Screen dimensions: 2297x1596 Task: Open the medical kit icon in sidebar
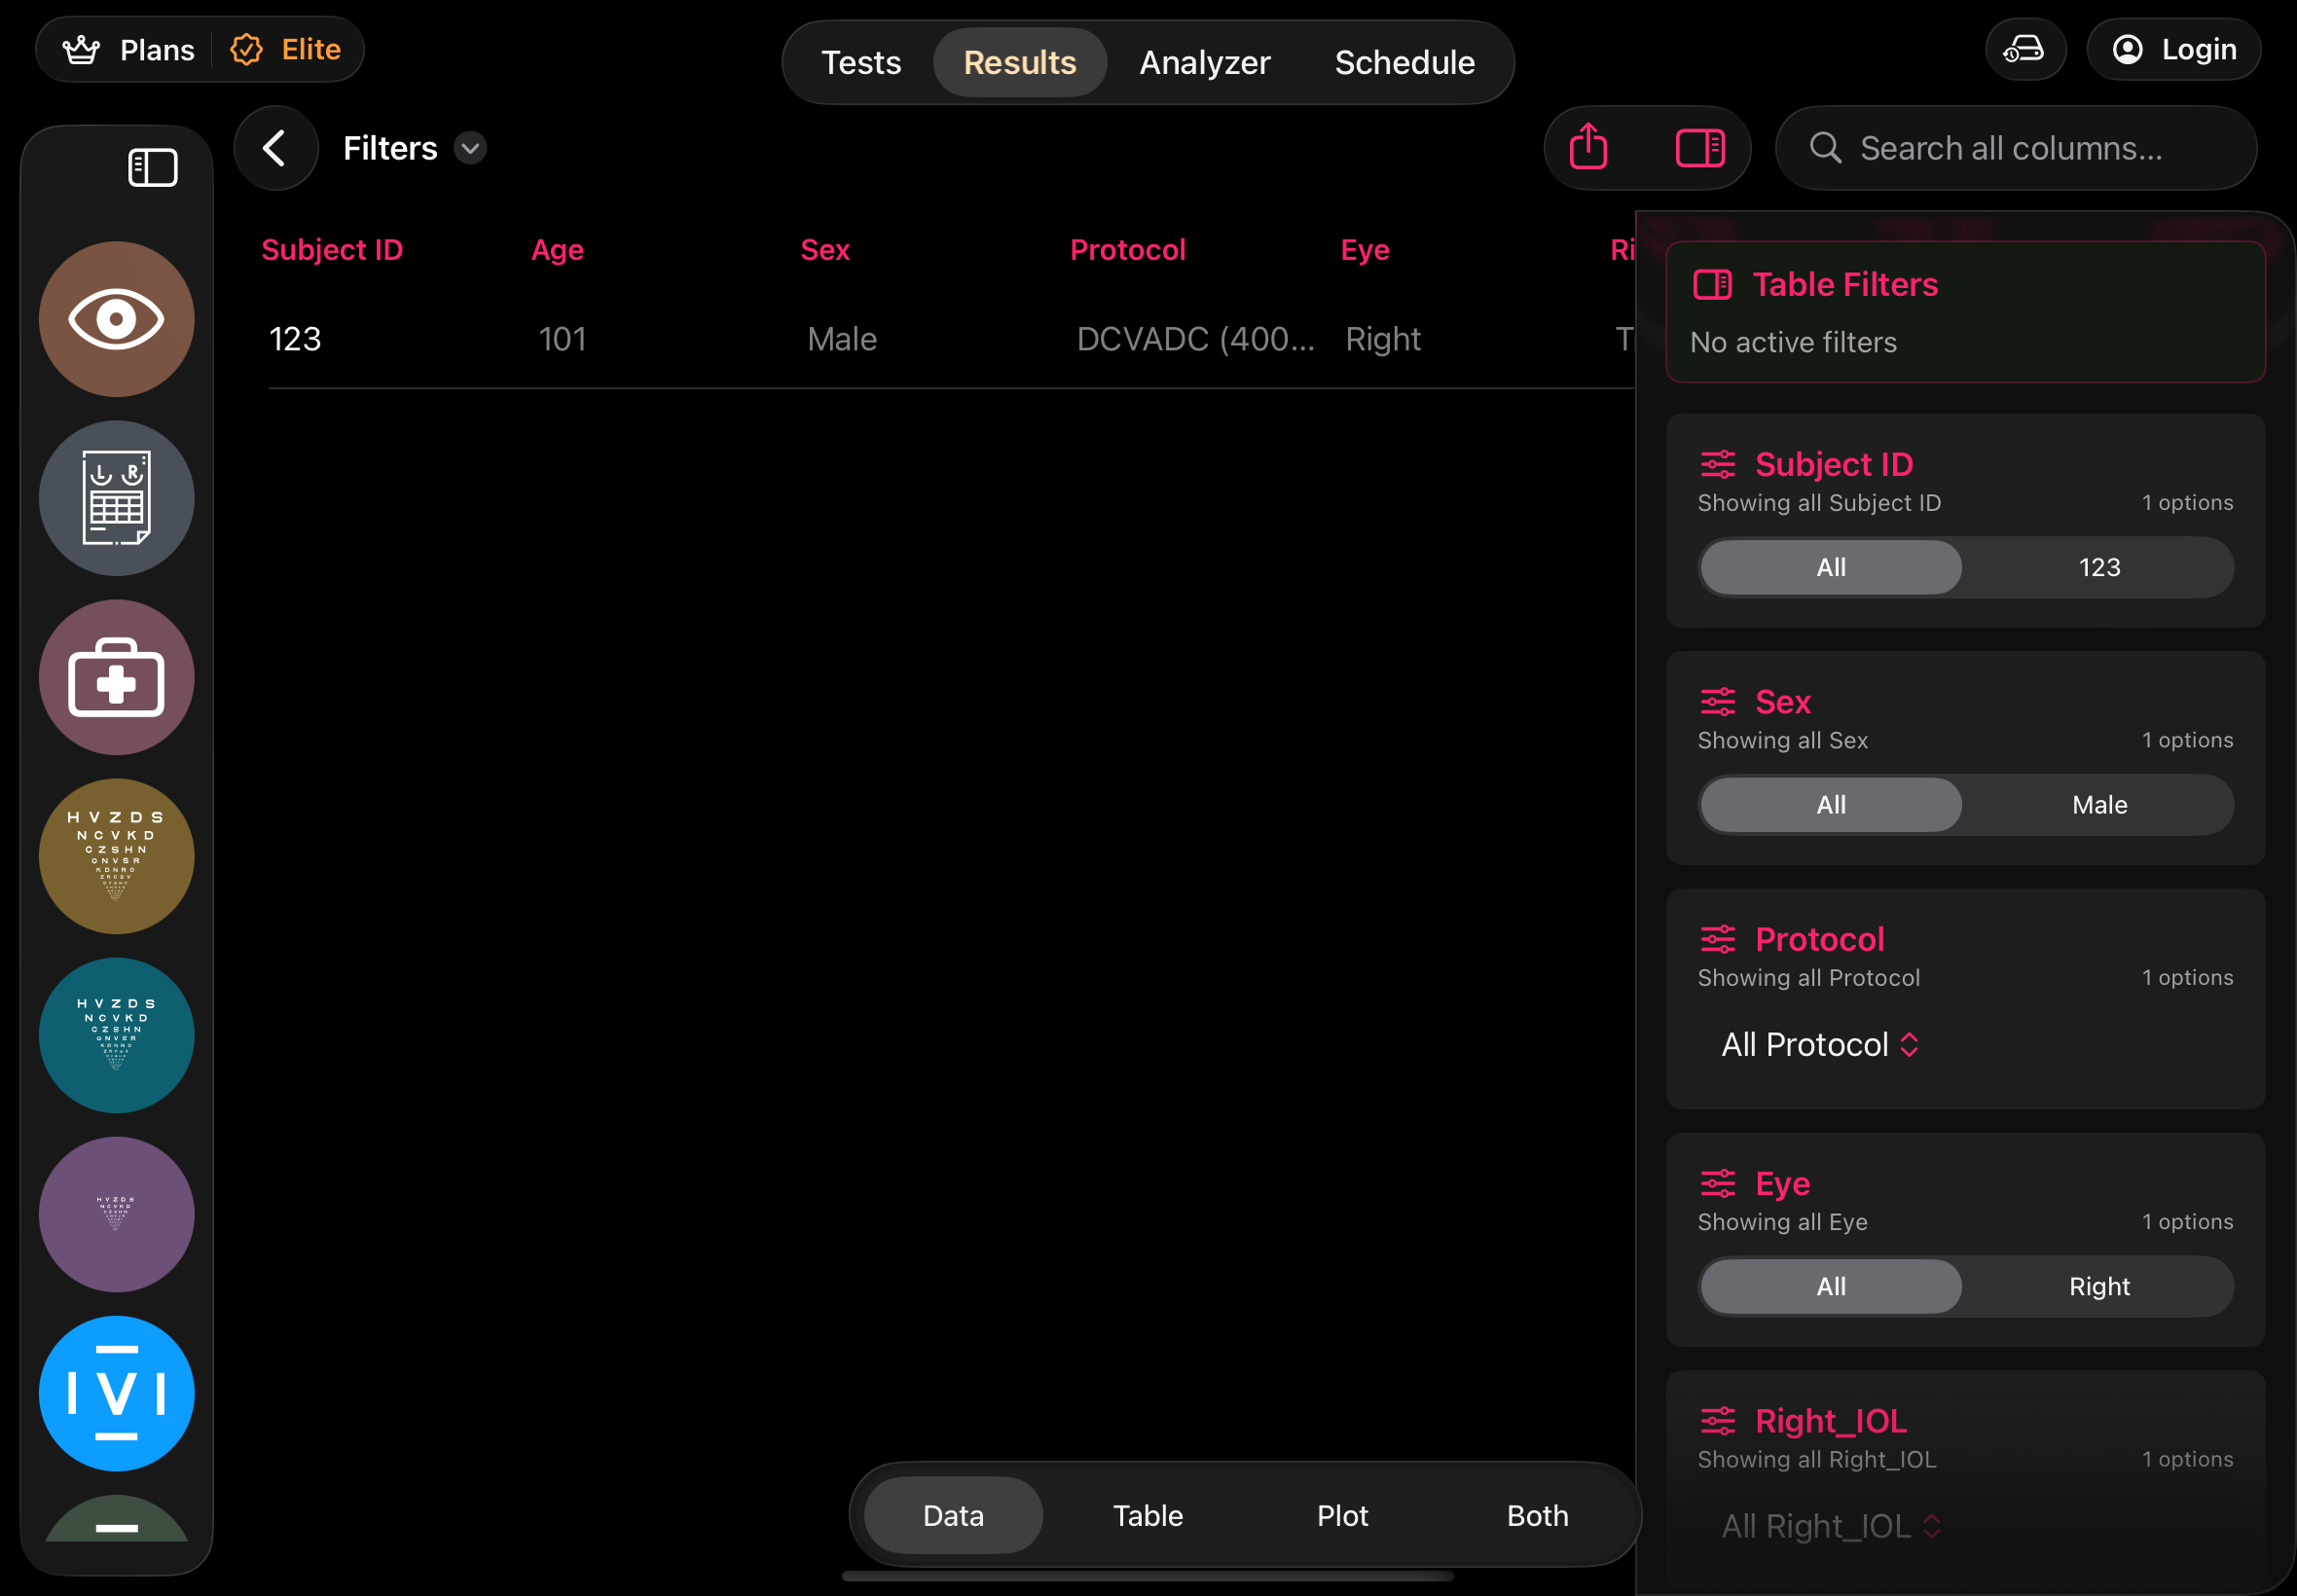(x=117, y=677)
